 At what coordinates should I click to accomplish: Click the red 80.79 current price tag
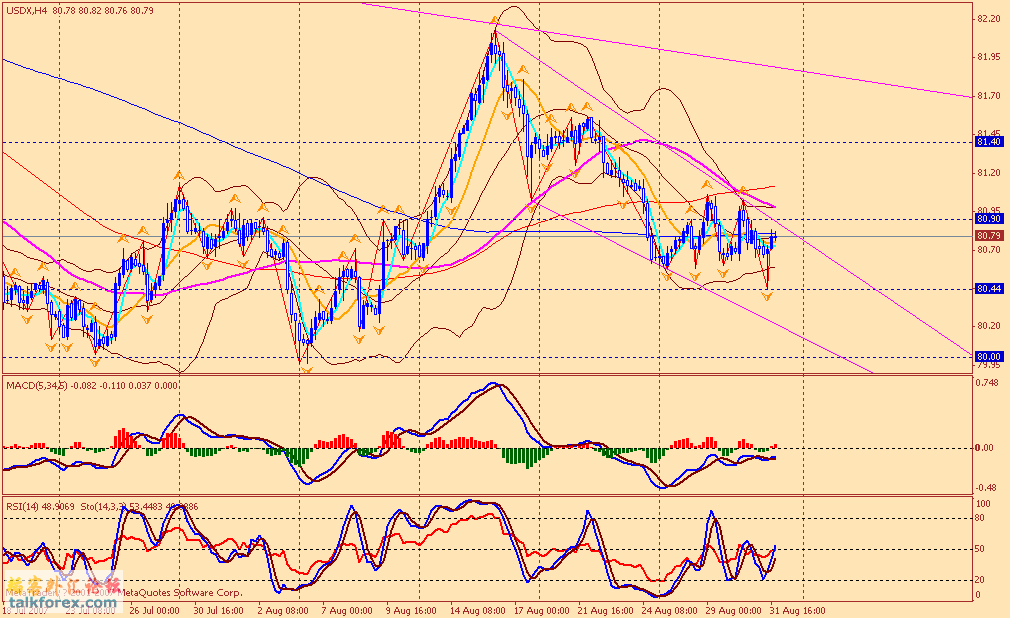coord(989,236)
